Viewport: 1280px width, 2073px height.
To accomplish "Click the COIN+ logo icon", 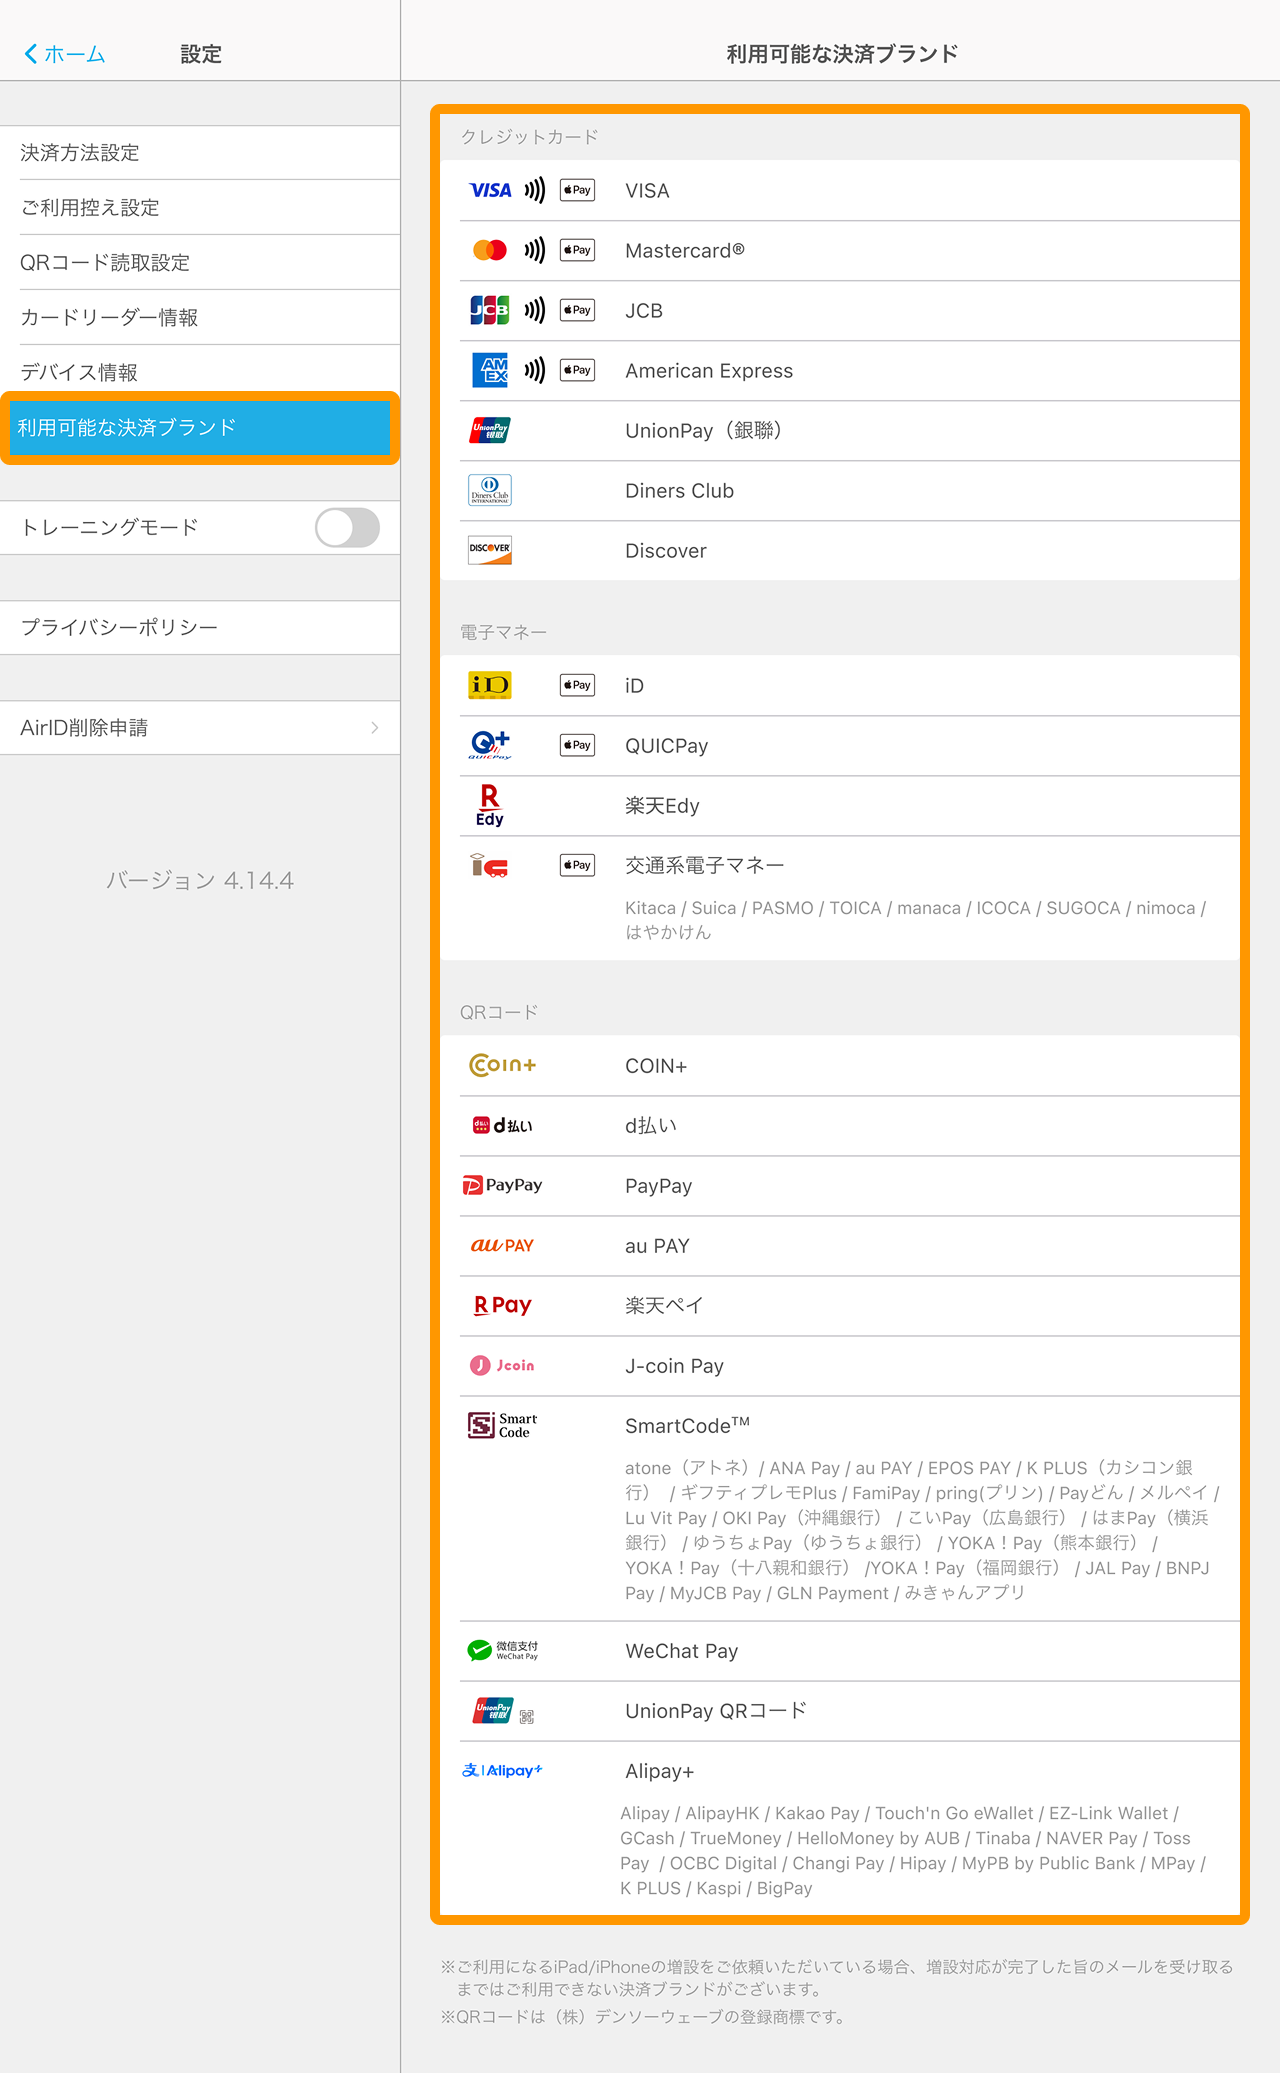I will (503, 1065).
